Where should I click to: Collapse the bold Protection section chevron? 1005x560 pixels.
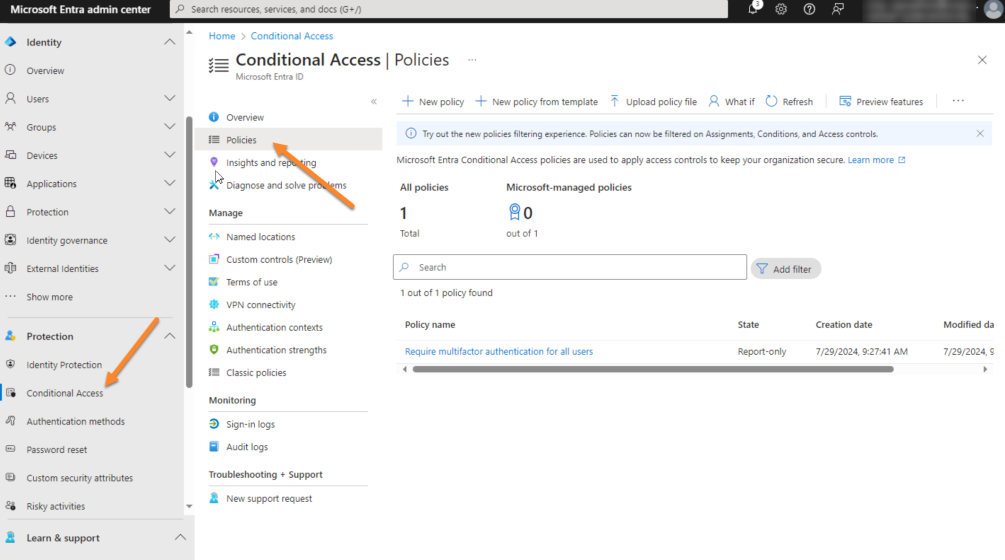click(x=170, y=336)
